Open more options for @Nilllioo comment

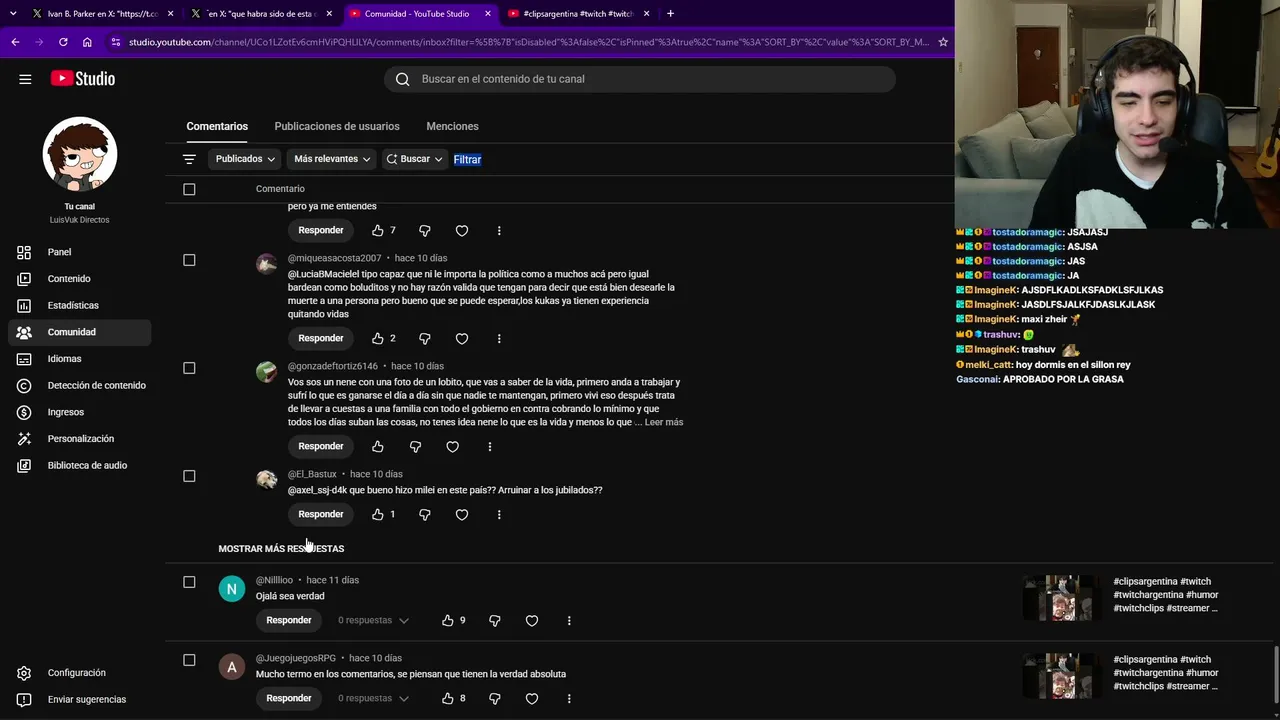569,620
